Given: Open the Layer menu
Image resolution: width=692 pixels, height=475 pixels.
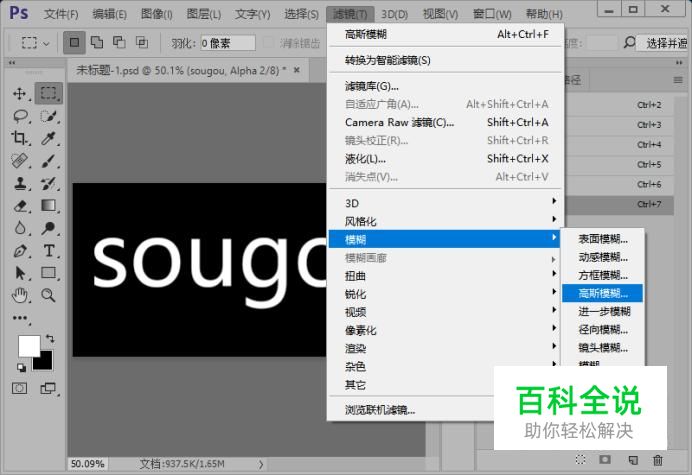Looking at the screenshot, I should [203, 14].
